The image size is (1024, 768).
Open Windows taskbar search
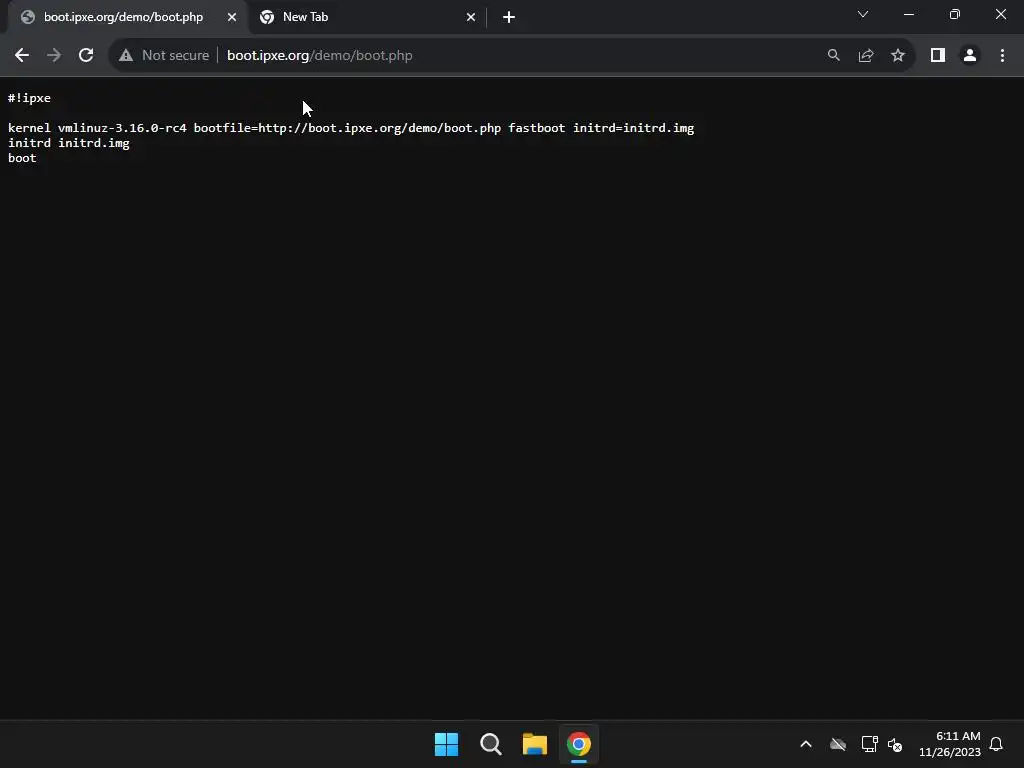[x=490, y=744]
